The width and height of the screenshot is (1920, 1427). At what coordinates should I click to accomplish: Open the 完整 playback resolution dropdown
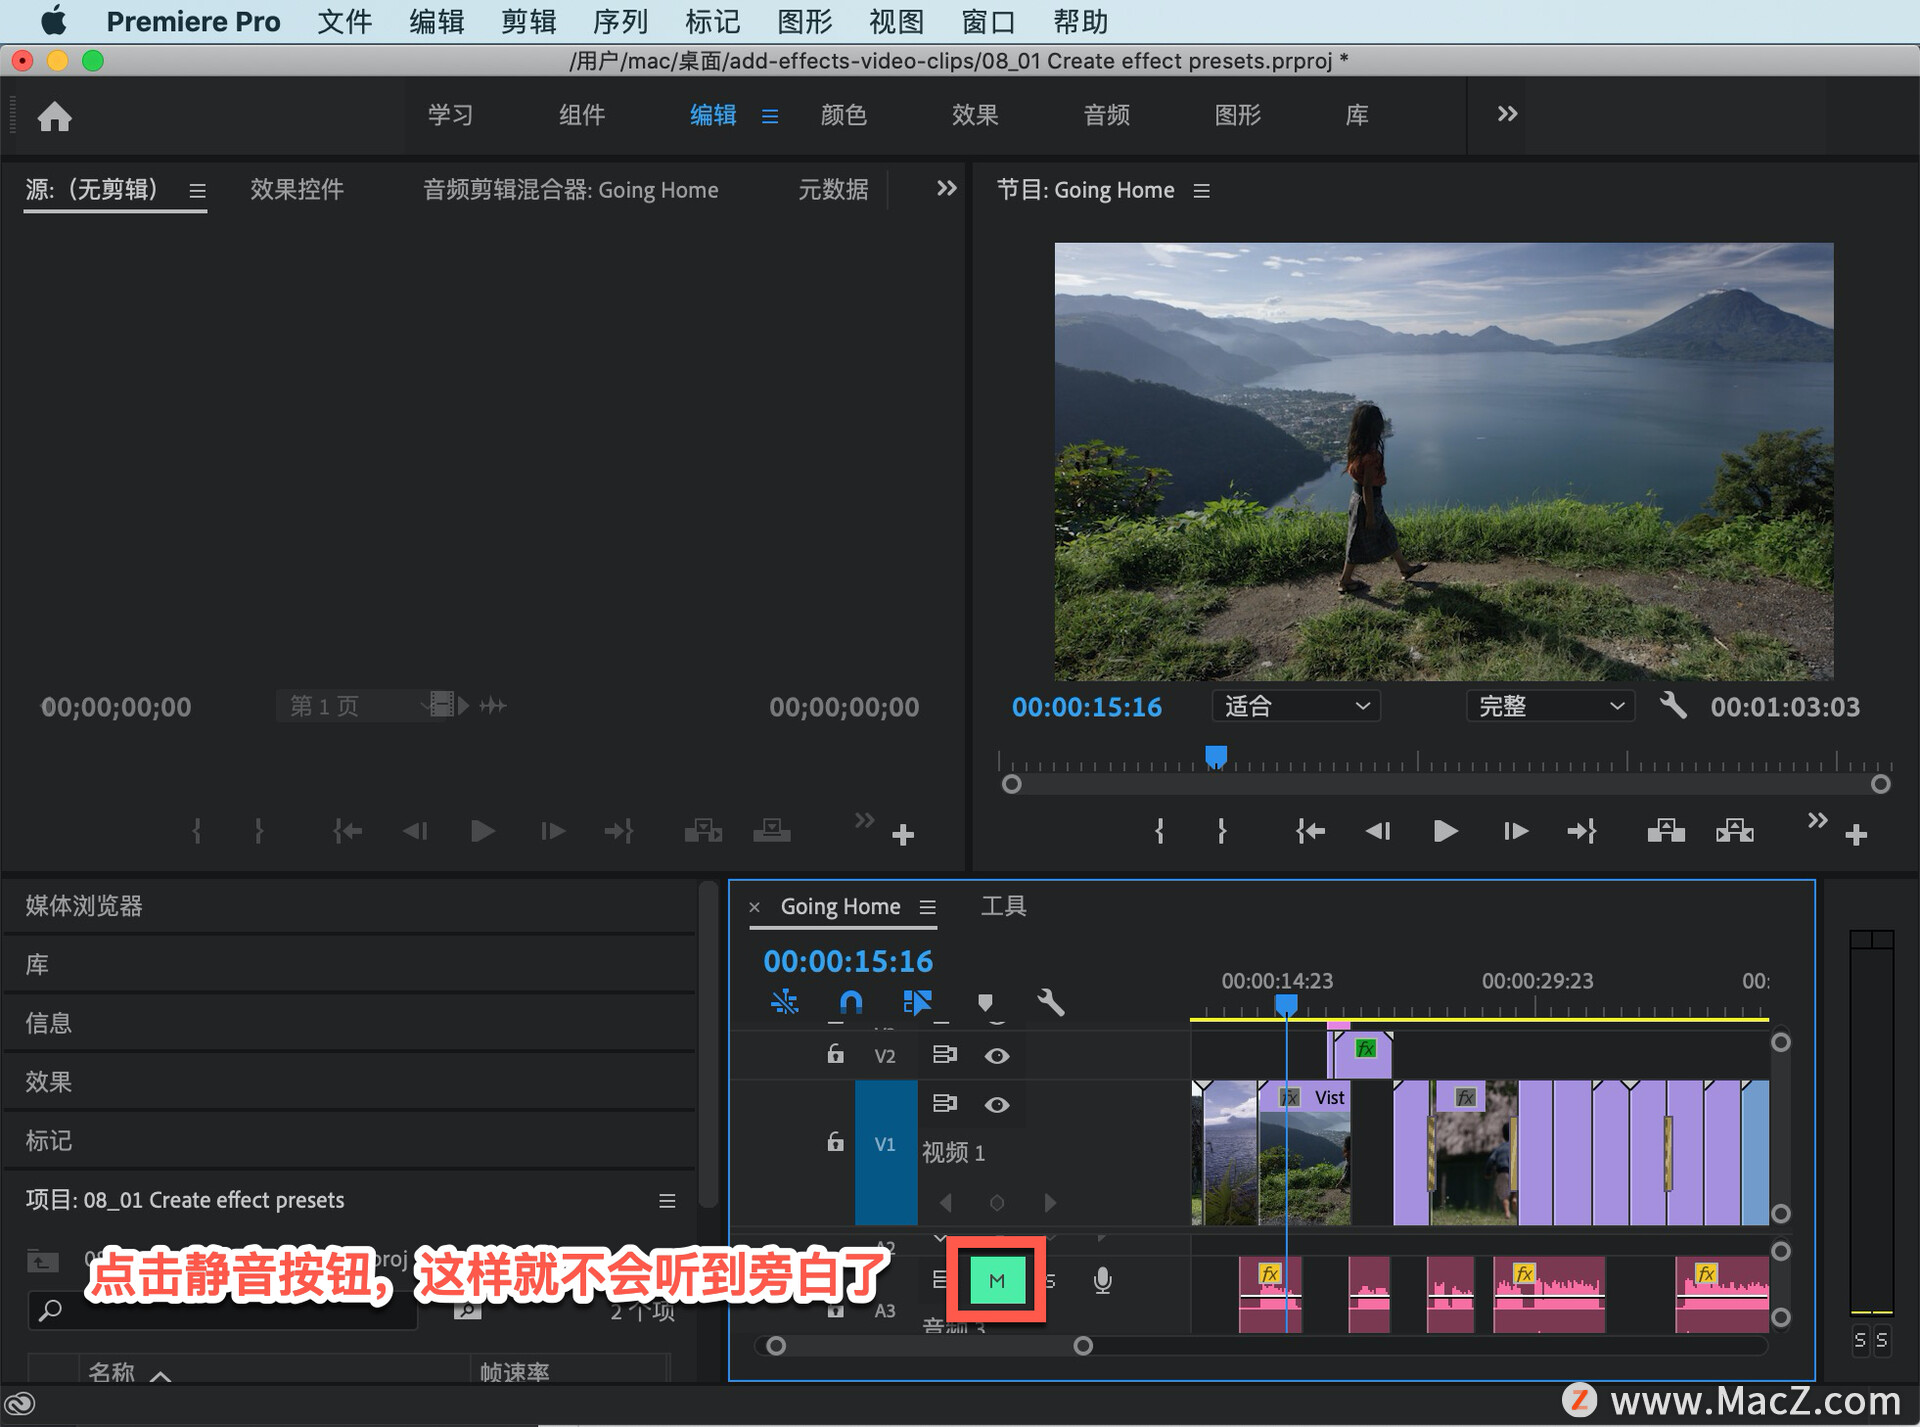click(1550, 706)
